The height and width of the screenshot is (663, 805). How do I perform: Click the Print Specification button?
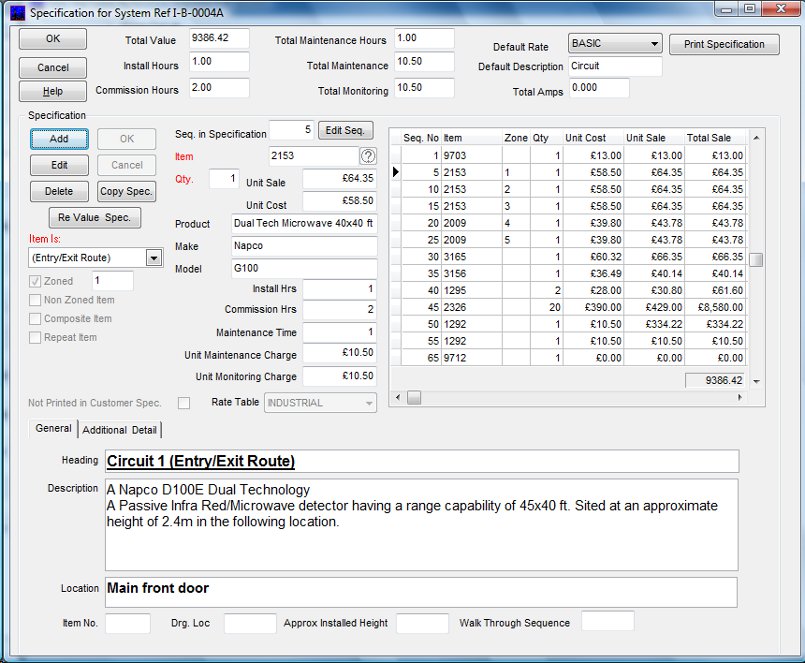point(723,45)
